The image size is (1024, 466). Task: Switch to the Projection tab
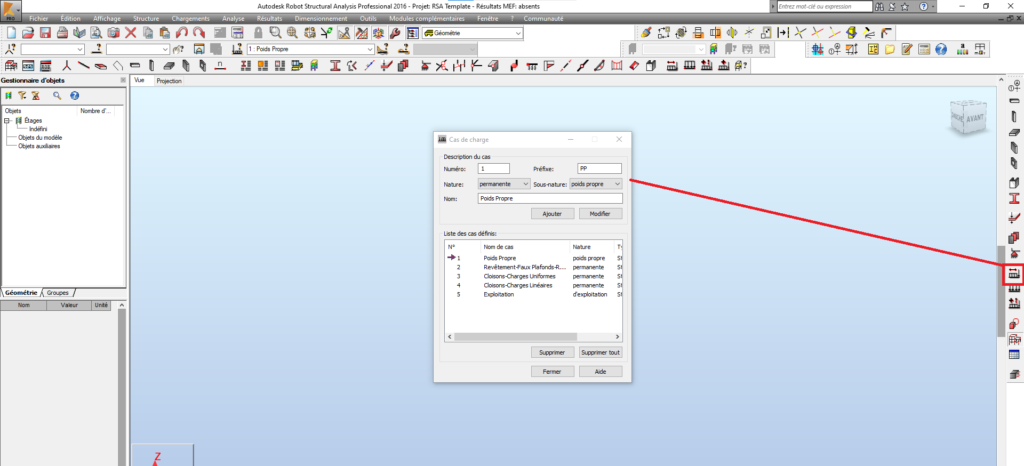(169, 80)
